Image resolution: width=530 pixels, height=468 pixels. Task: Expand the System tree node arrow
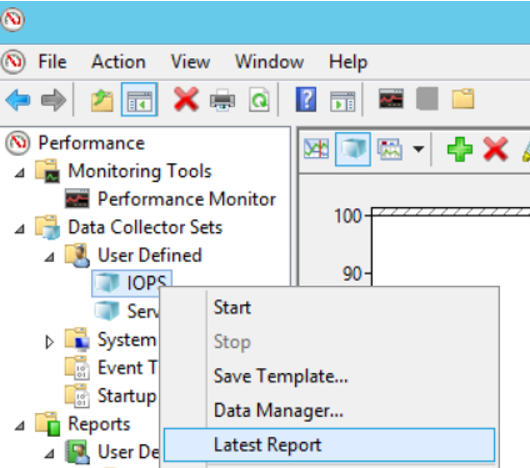(49, 342)
